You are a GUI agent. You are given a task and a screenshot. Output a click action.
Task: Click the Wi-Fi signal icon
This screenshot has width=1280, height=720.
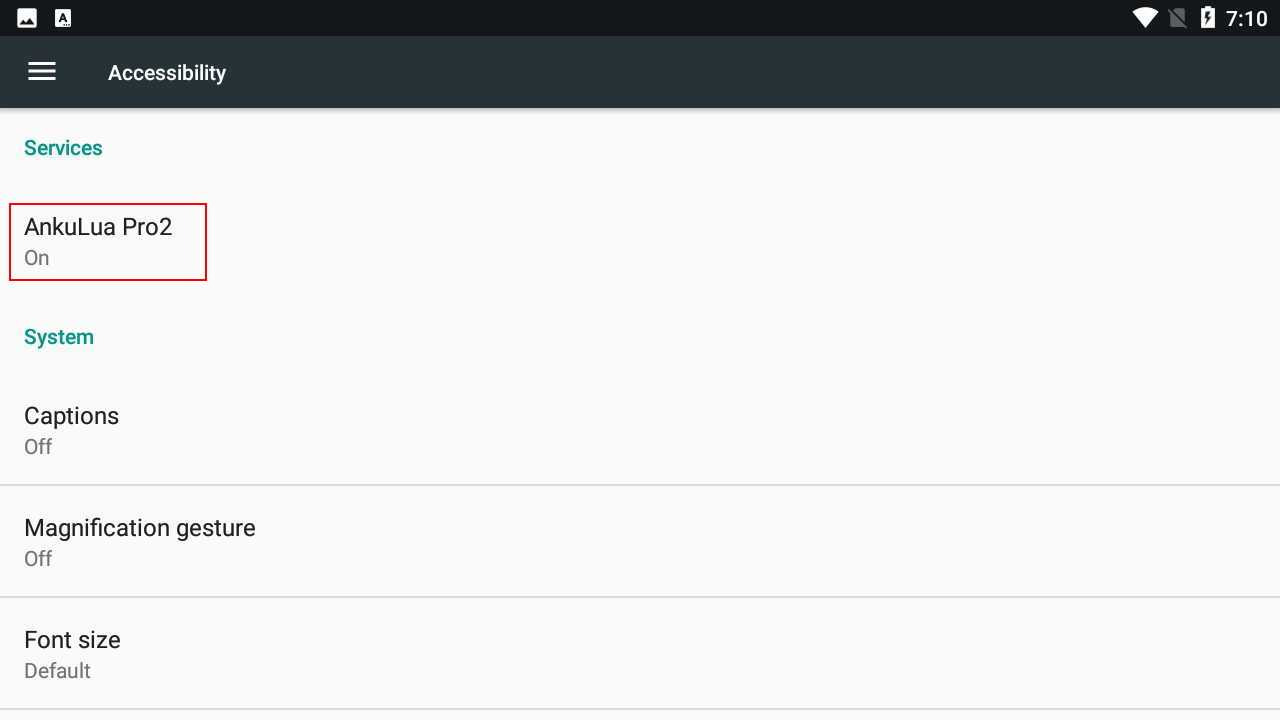pos(1145,18)
